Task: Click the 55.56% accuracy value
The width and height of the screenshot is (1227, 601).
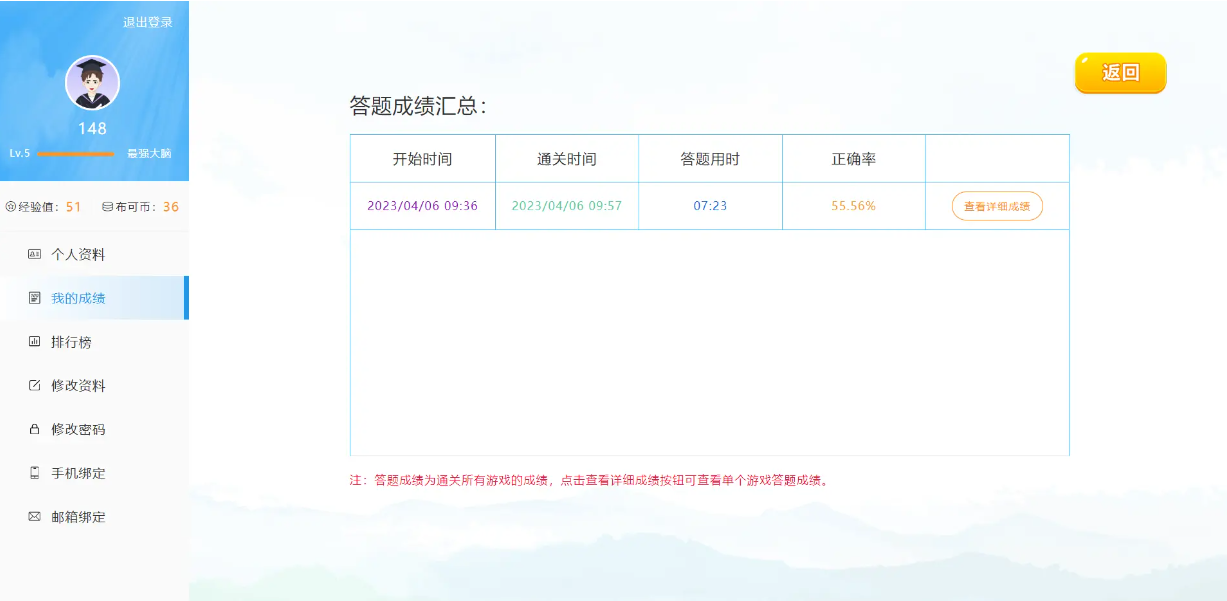Action: click(853, 206)
